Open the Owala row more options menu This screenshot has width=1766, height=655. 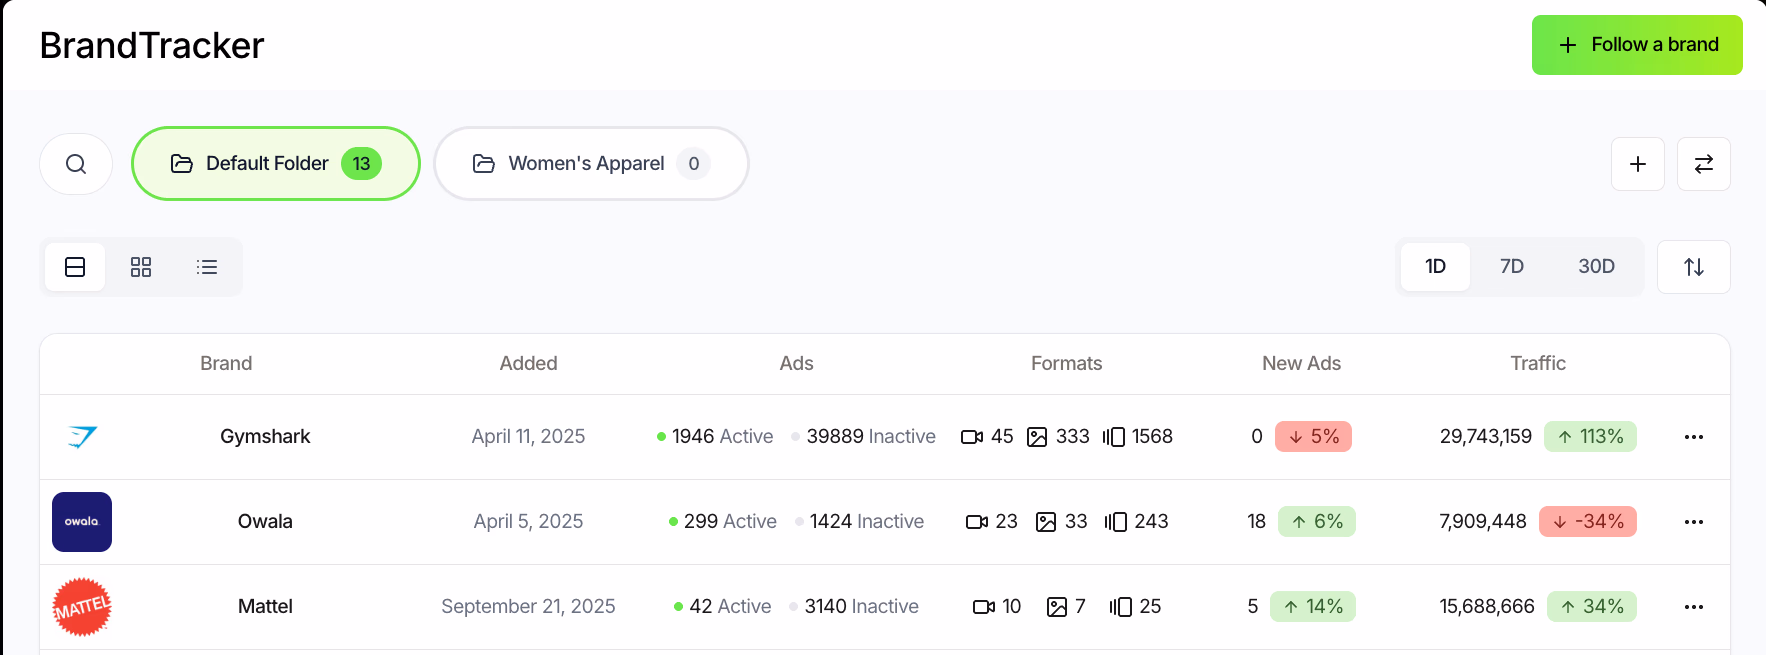click(x=1694, y=522)
